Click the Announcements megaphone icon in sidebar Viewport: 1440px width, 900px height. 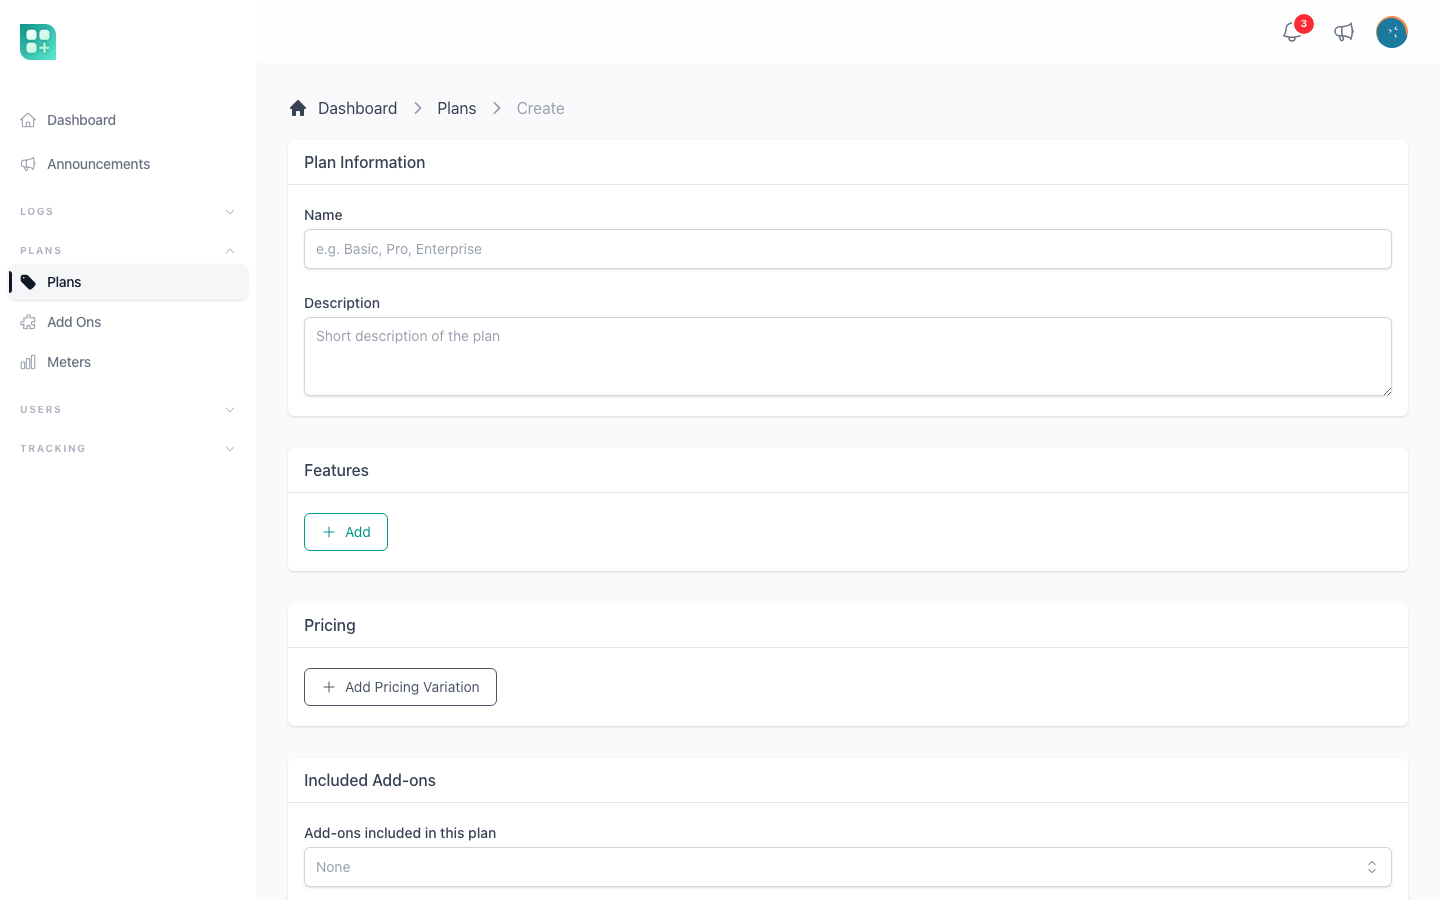coord(28,164)
